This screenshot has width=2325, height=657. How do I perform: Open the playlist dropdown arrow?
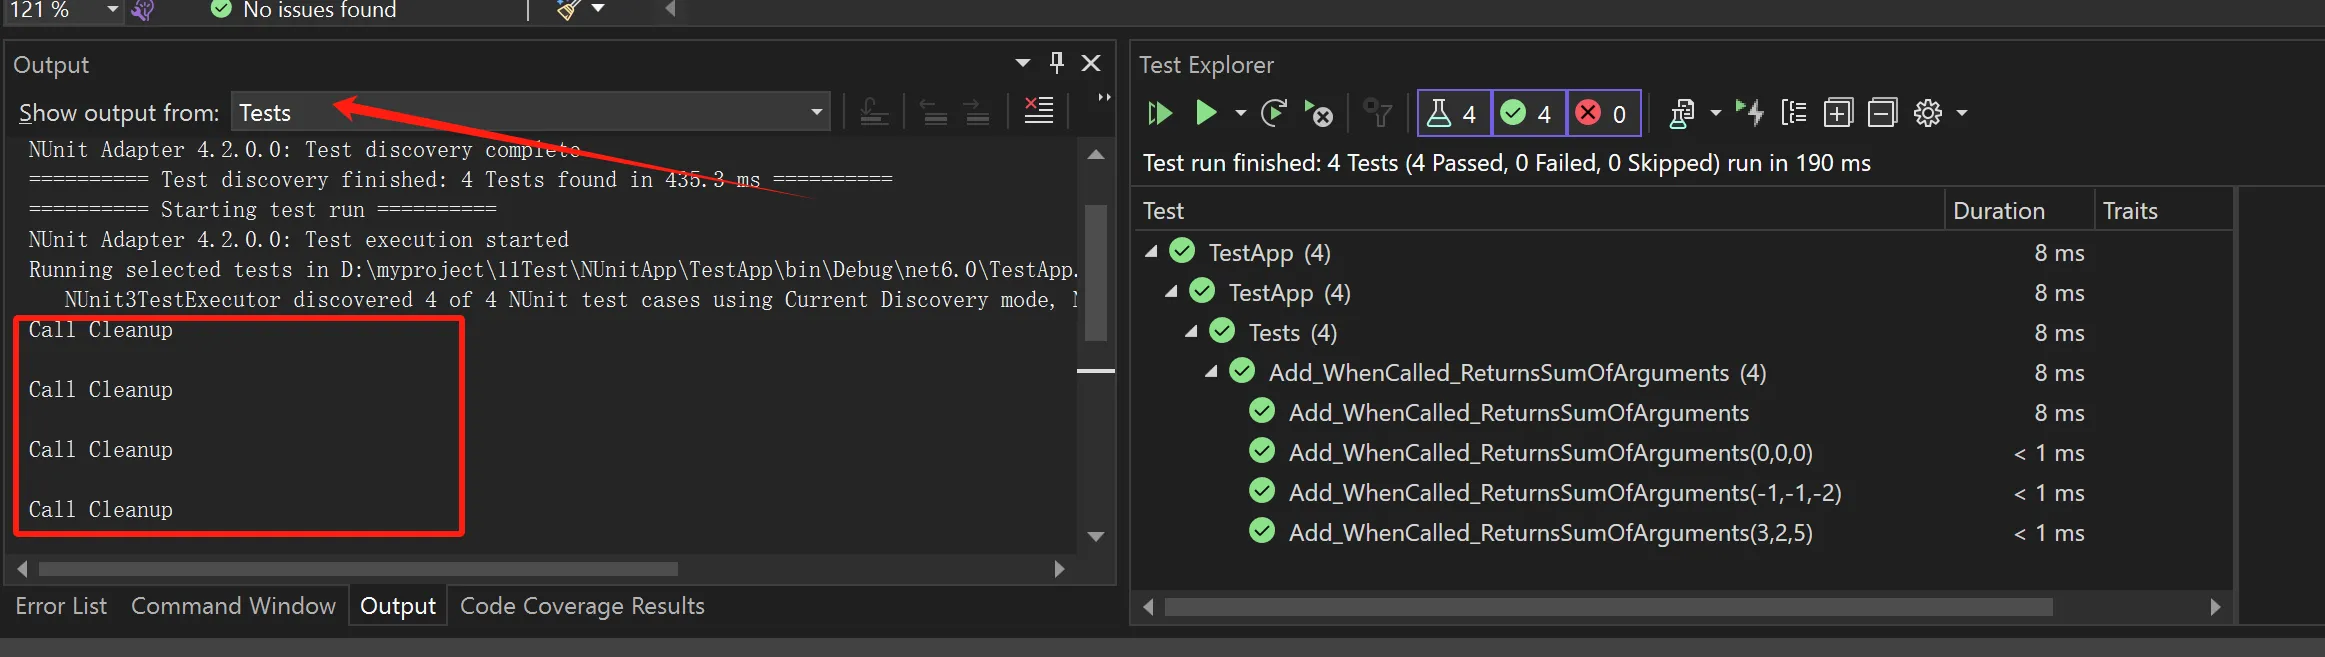tap(1716, 113)
